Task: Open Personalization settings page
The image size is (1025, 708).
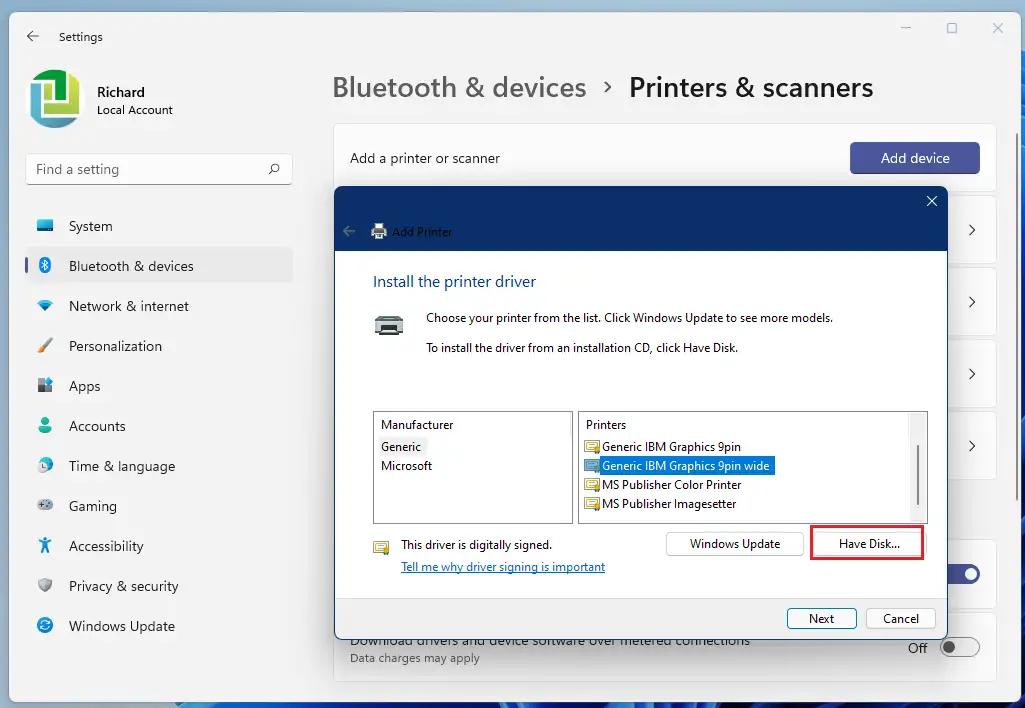Action: coord(159,346)
